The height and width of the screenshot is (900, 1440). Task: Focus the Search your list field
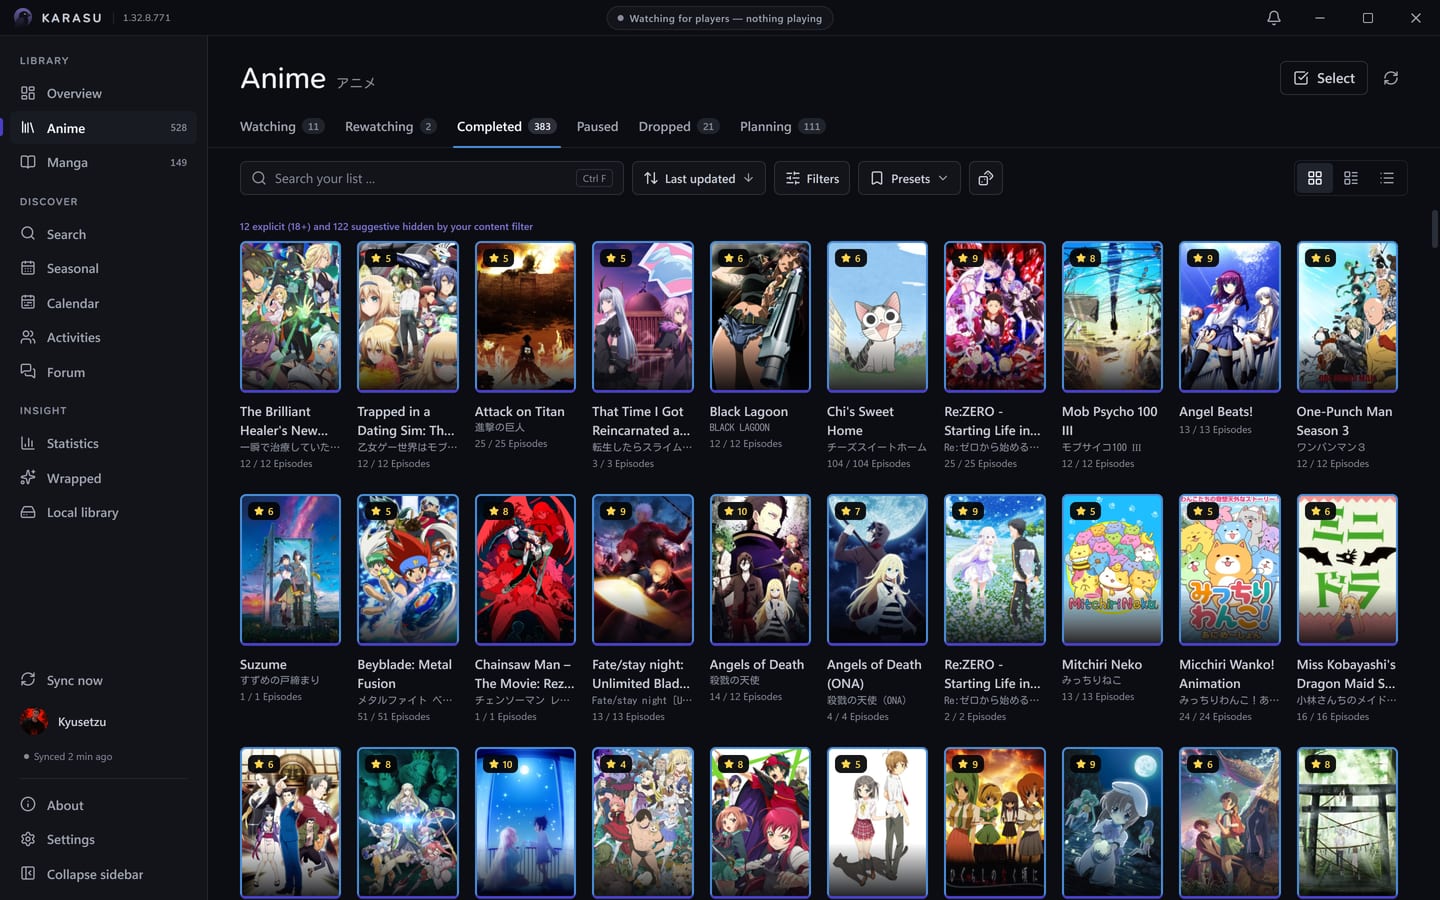(x=432, y=178)
